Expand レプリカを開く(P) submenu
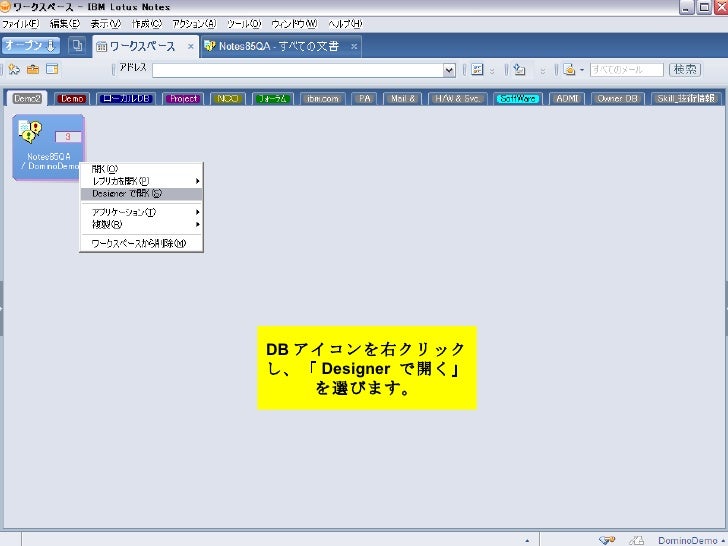728x546 pixels. coord(141,181)
